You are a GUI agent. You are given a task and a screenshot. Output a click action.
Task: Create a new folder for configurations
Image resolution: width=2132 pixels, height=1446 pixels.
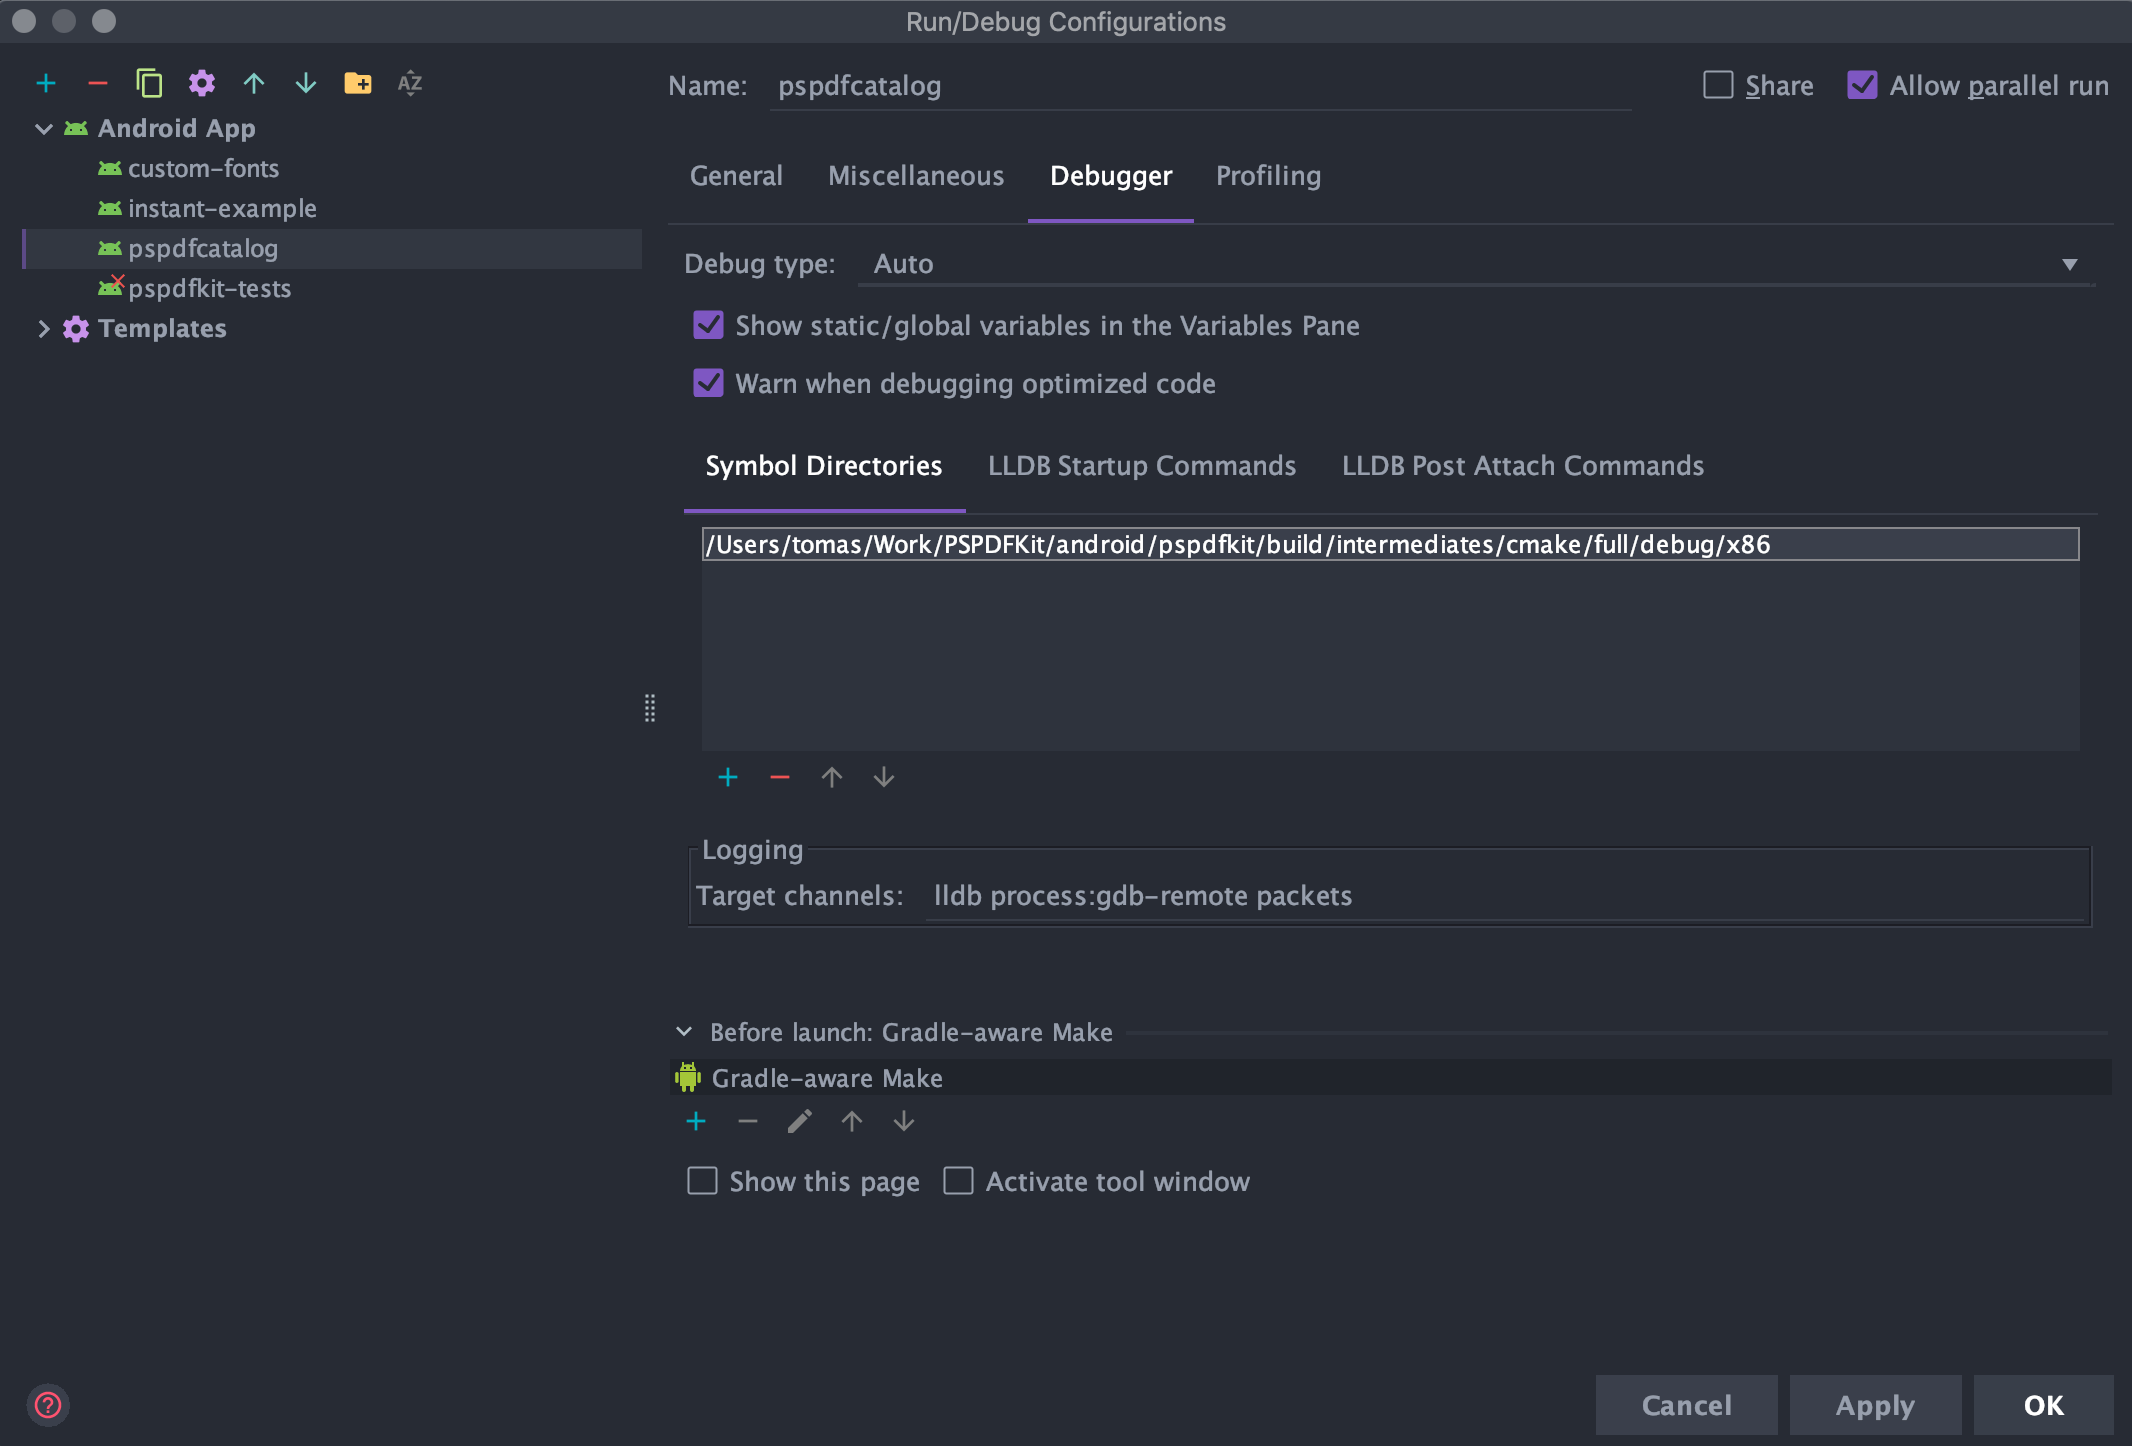[360, 84]
